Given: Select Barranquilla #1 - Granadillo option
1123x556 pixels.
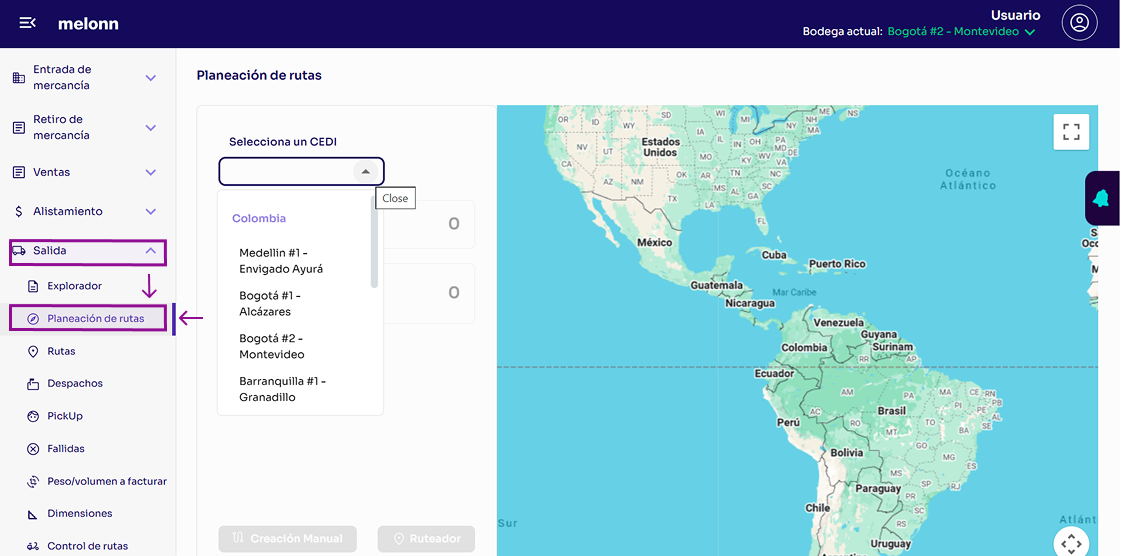Looking at the screenshot, I should coord(282,390).
